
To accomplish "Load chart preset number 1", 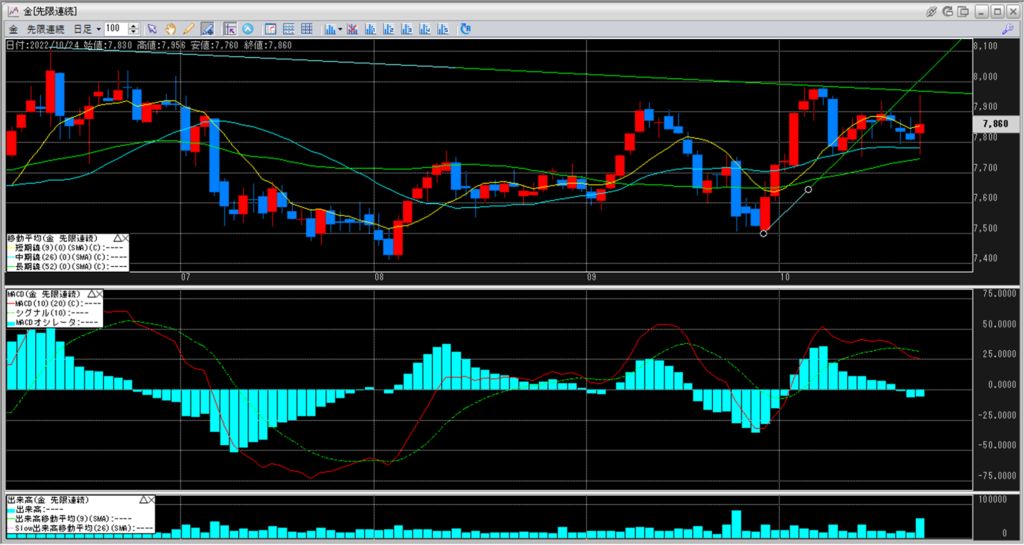I will tap(370, 29).
